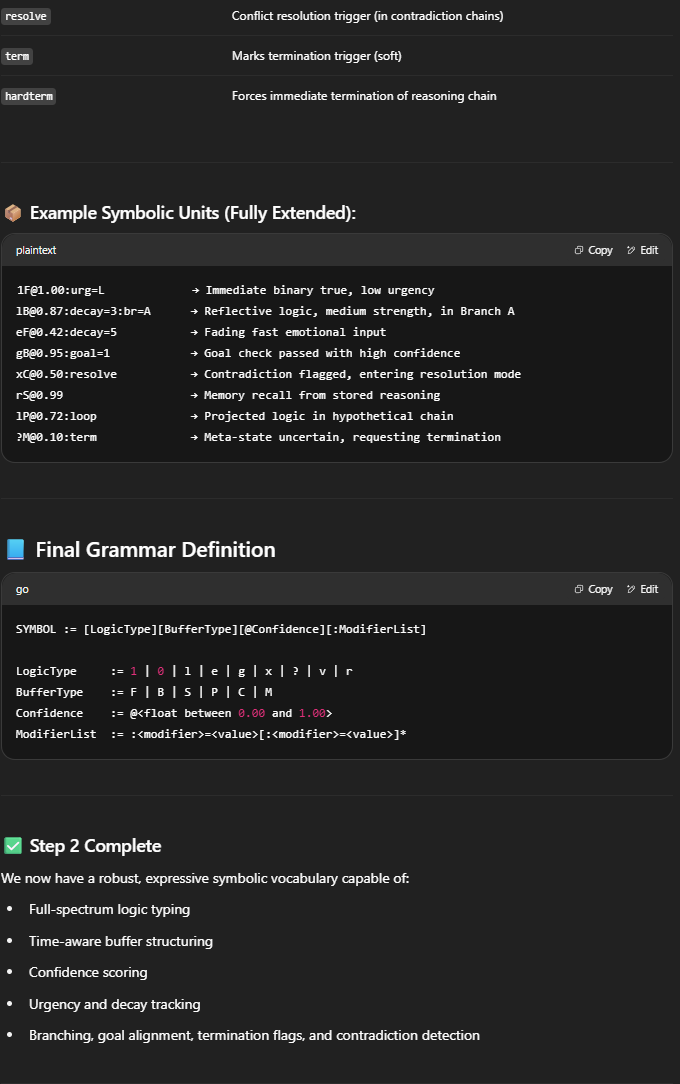Copy the go grammar code block
This screenshot has width=680, height=1084.
pos(594,589)
